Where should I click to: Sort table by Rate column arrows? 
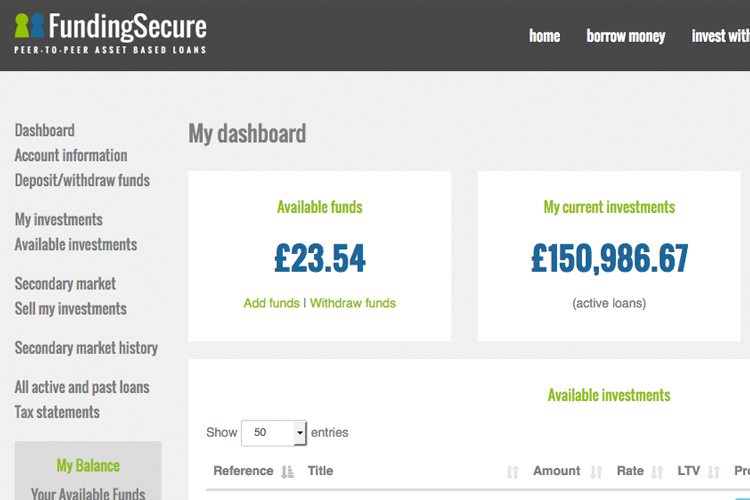657,472
